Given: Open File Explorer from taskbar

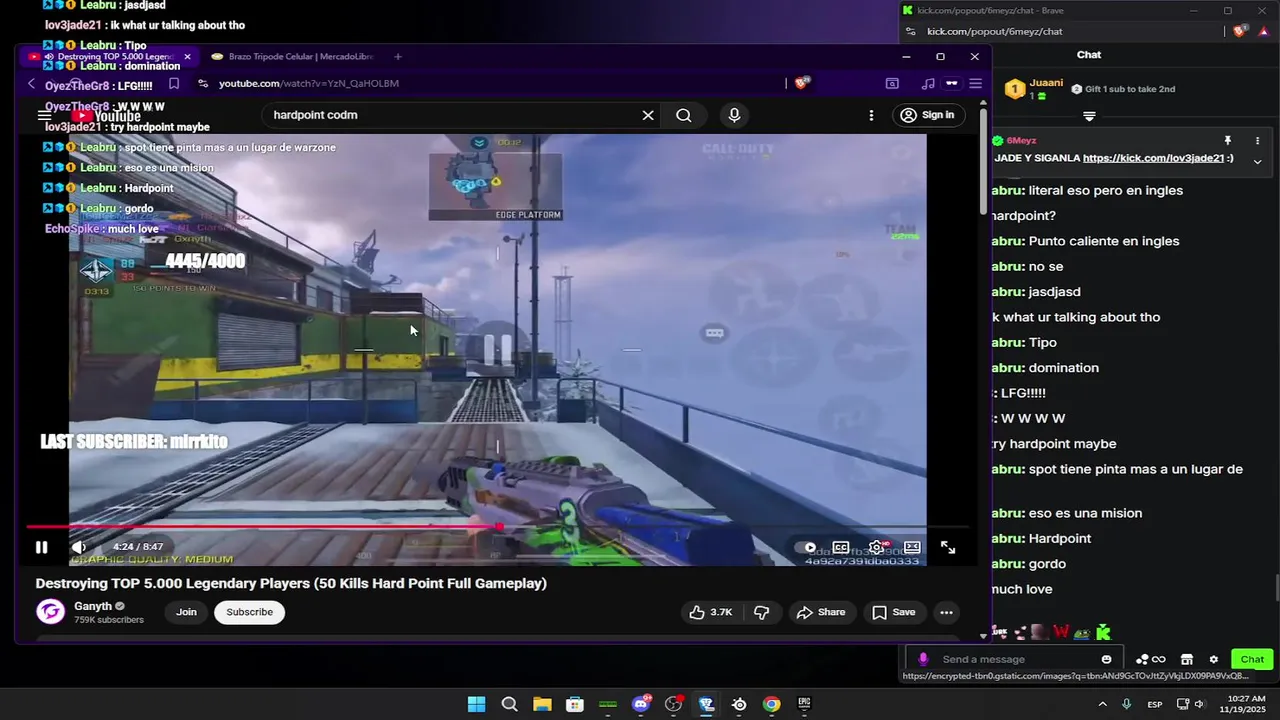Looking at the screenshot, I should point(542,704).
